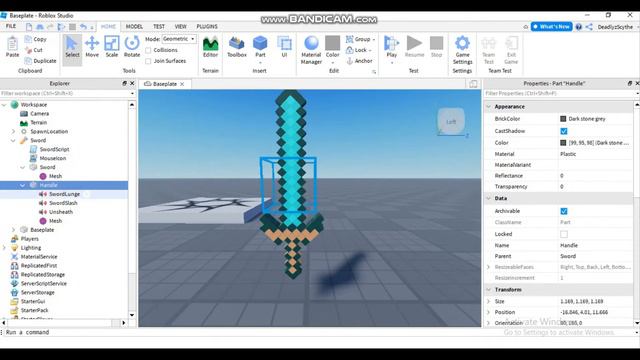Image resolution: width=640 pixels, height=360 pixels.
Task: Toggle the Archivable checkbox
Action: point(564,211)
